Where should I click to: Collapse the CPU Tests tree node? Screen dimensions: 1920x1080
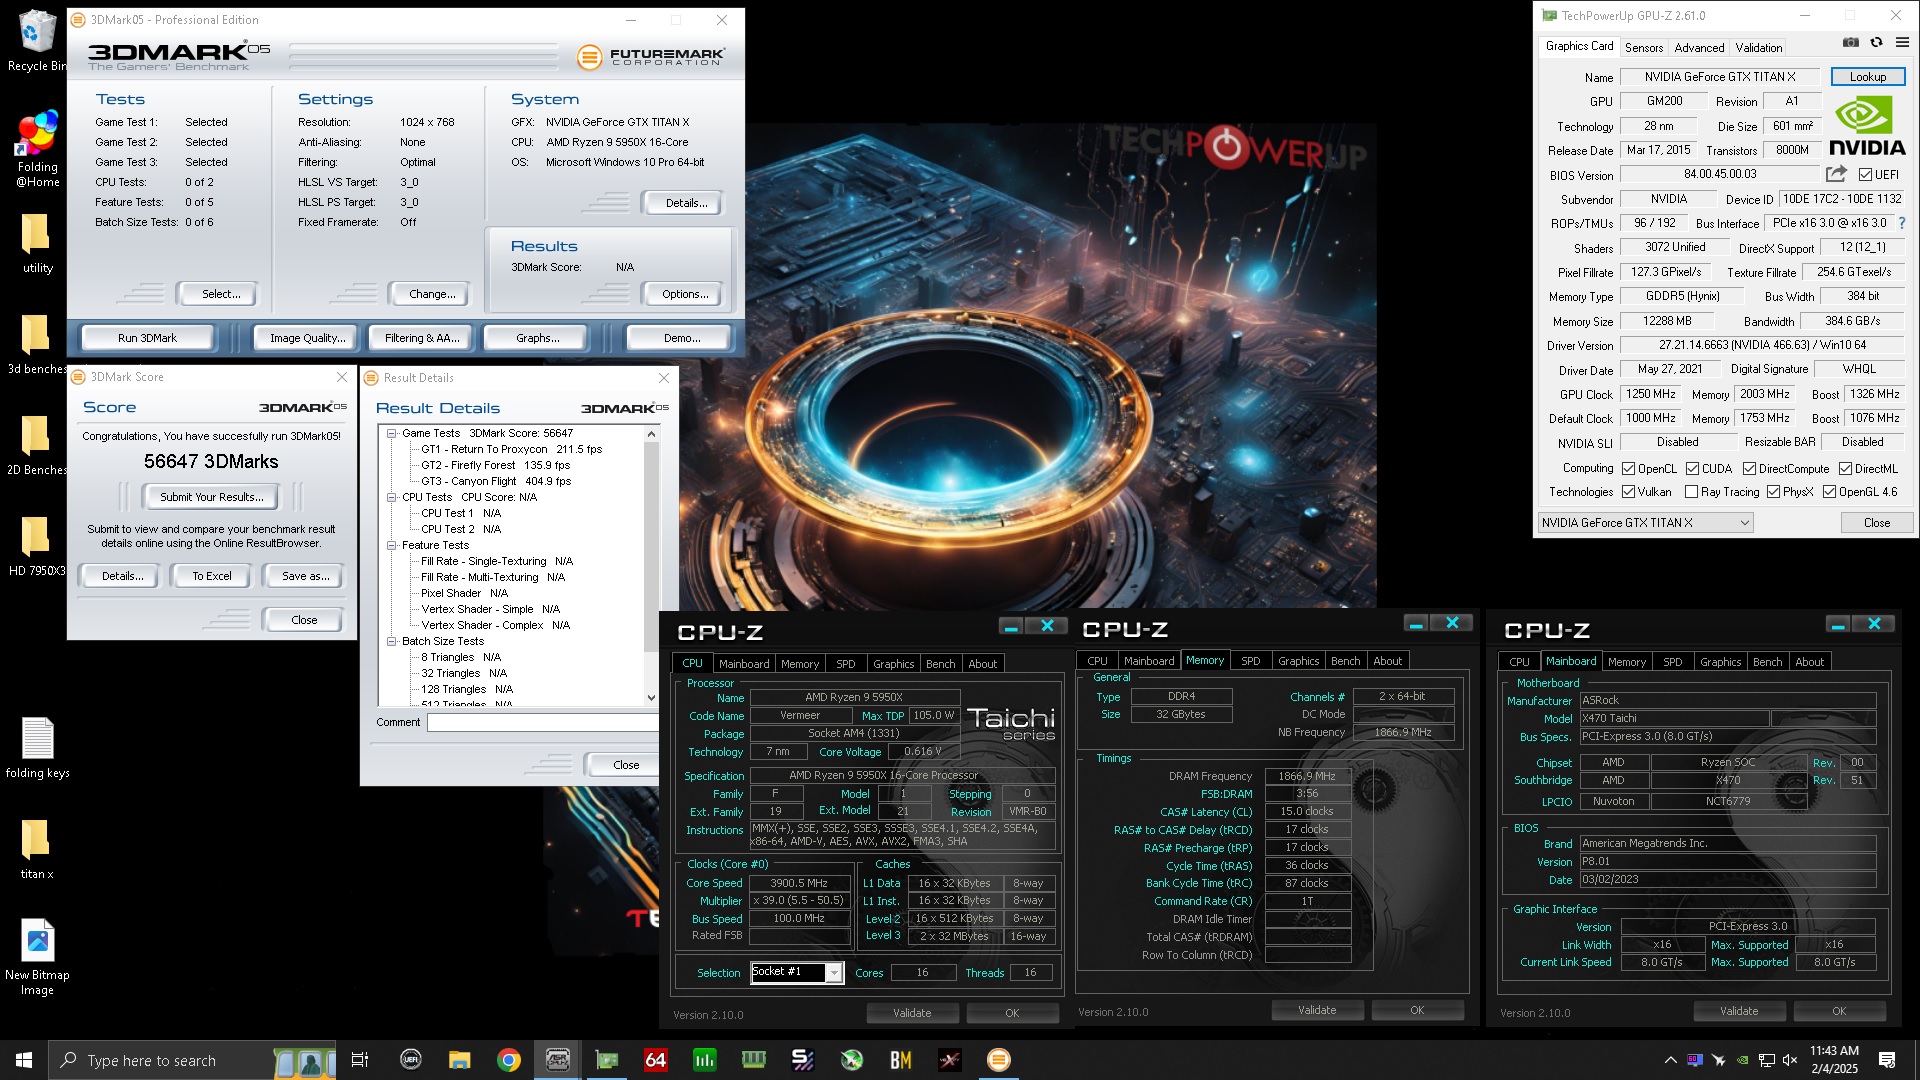(x=392, y=497)
